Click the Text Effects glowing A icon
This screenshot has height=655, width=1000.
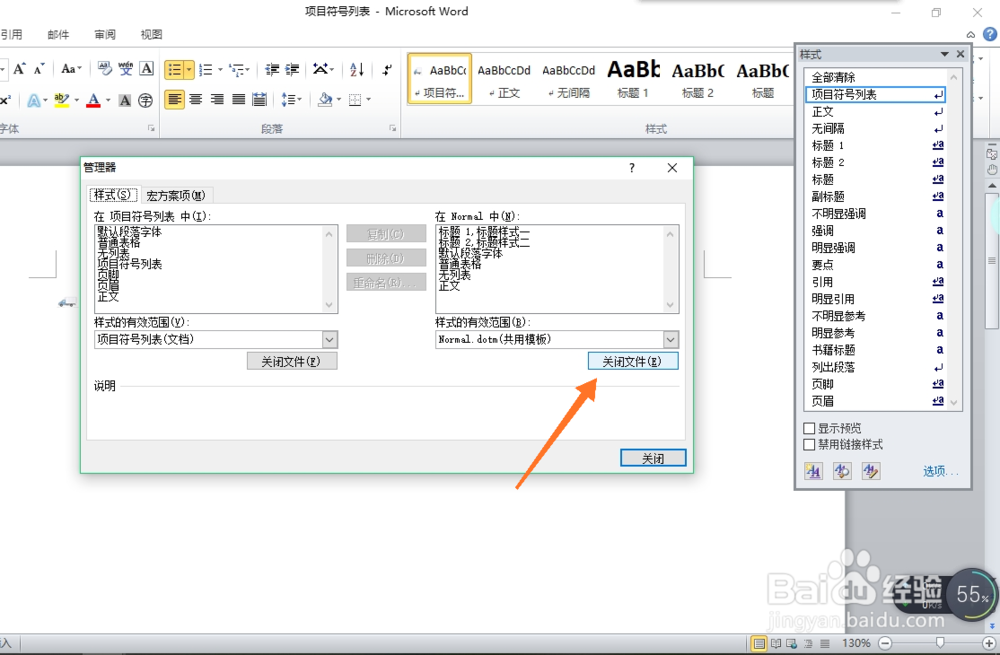[33, 100]
